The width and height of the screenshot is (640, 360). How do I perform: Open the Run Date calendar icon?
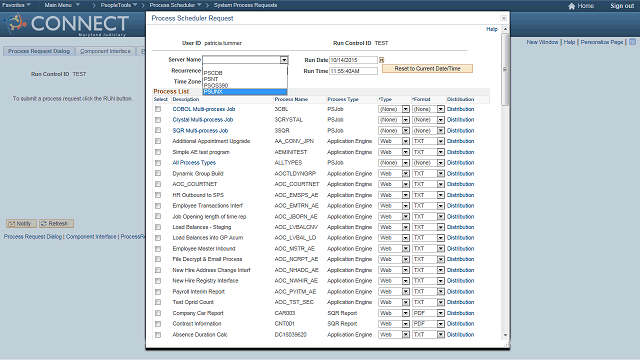(x=382, y=60)
